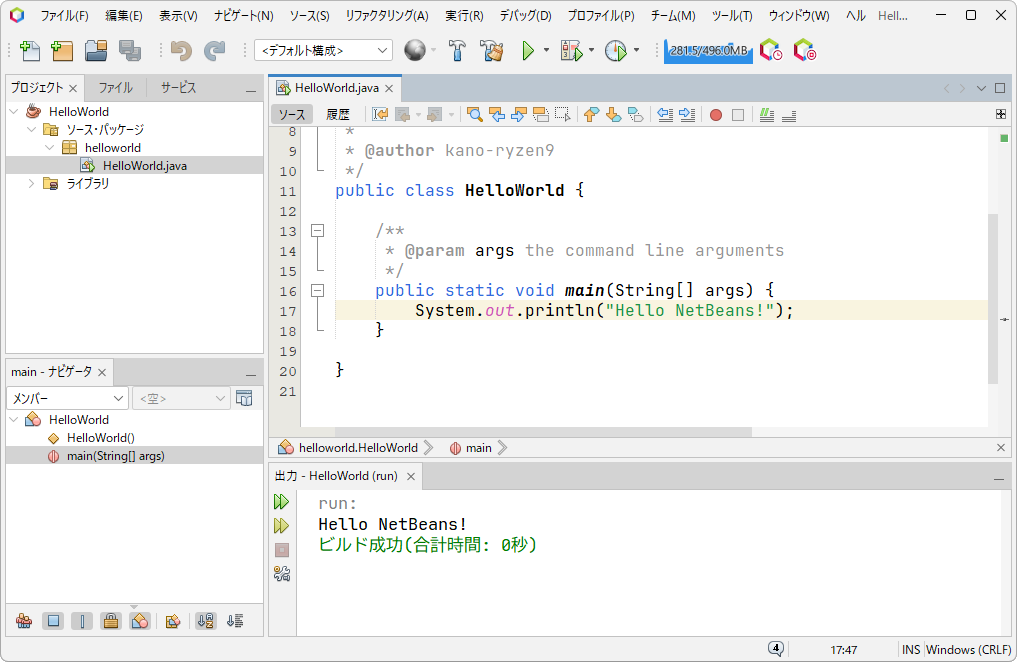Click the Find Next Occurrence icon

coord(518,115)
